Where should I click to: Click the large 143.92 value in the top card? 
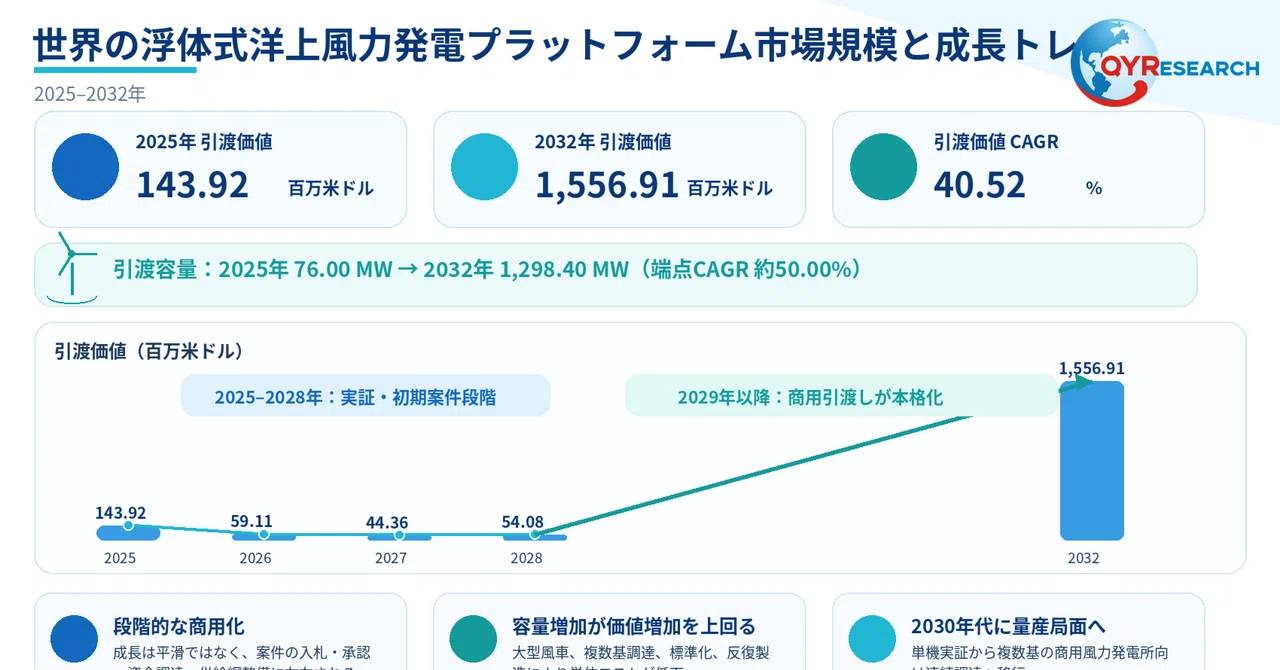click(x=192, y=185)
